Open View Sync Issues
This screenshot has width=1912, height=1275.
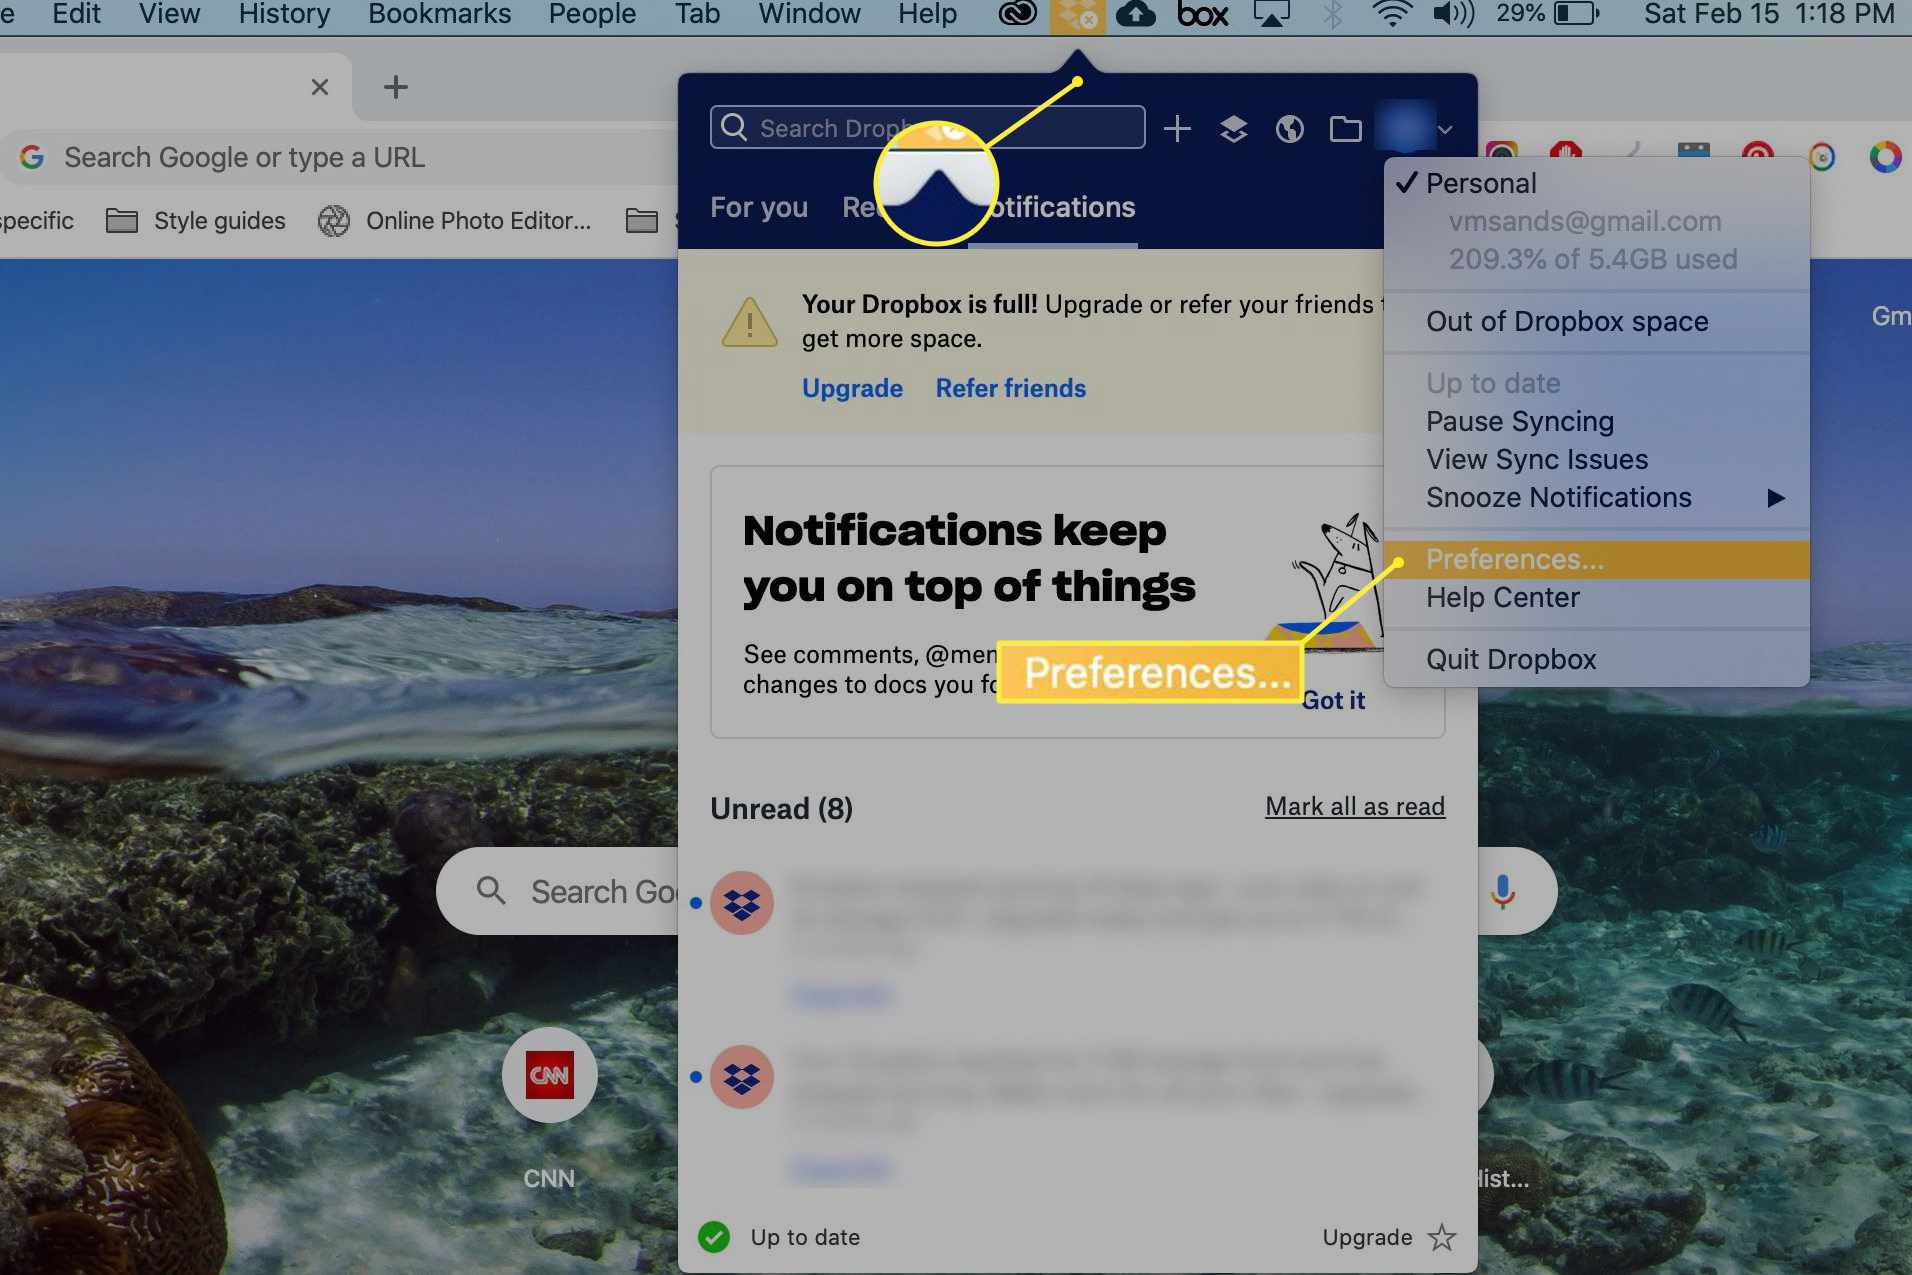[1596, 460]
